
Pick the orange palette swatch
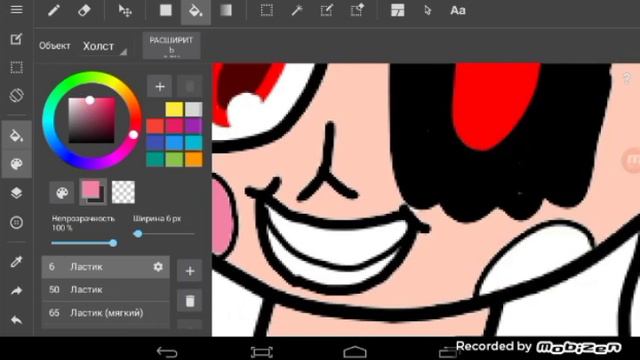(193, 159)
